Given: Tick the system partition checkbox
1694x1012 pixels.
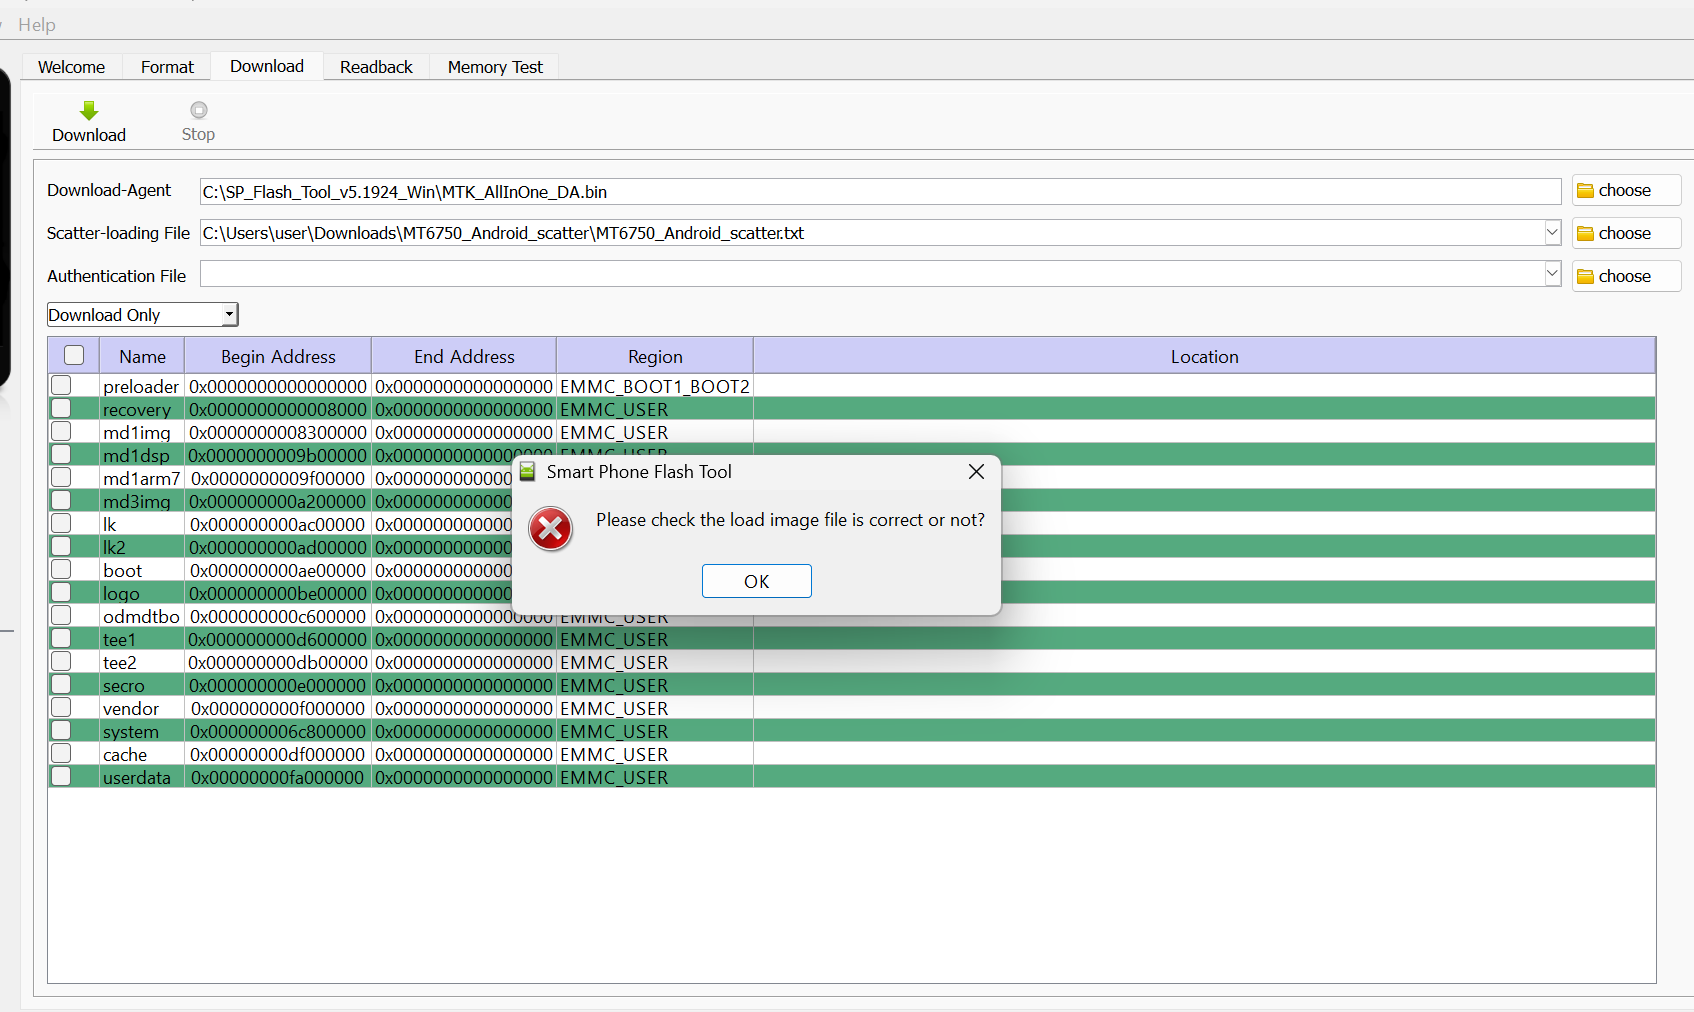Looking at the screenshot, I should [x=61, y=731].
